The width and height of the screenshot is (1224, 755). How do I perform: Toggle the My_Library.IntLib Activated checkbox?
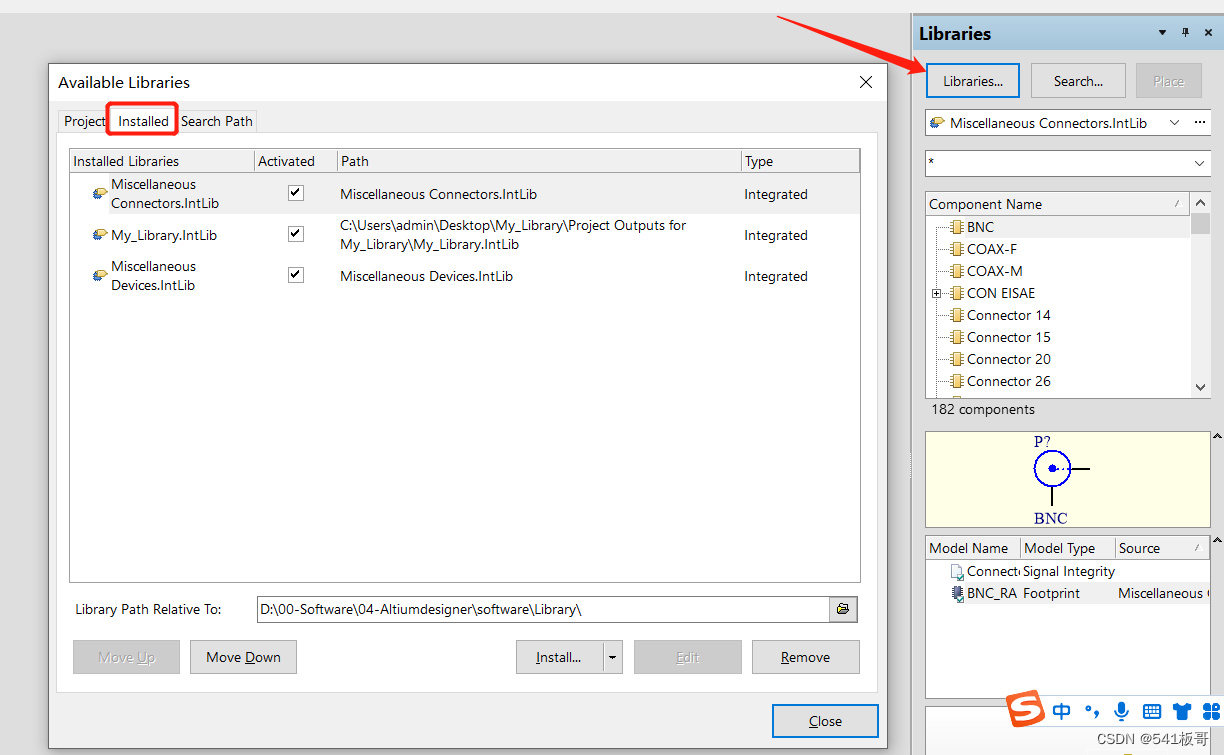click(296, 234)
